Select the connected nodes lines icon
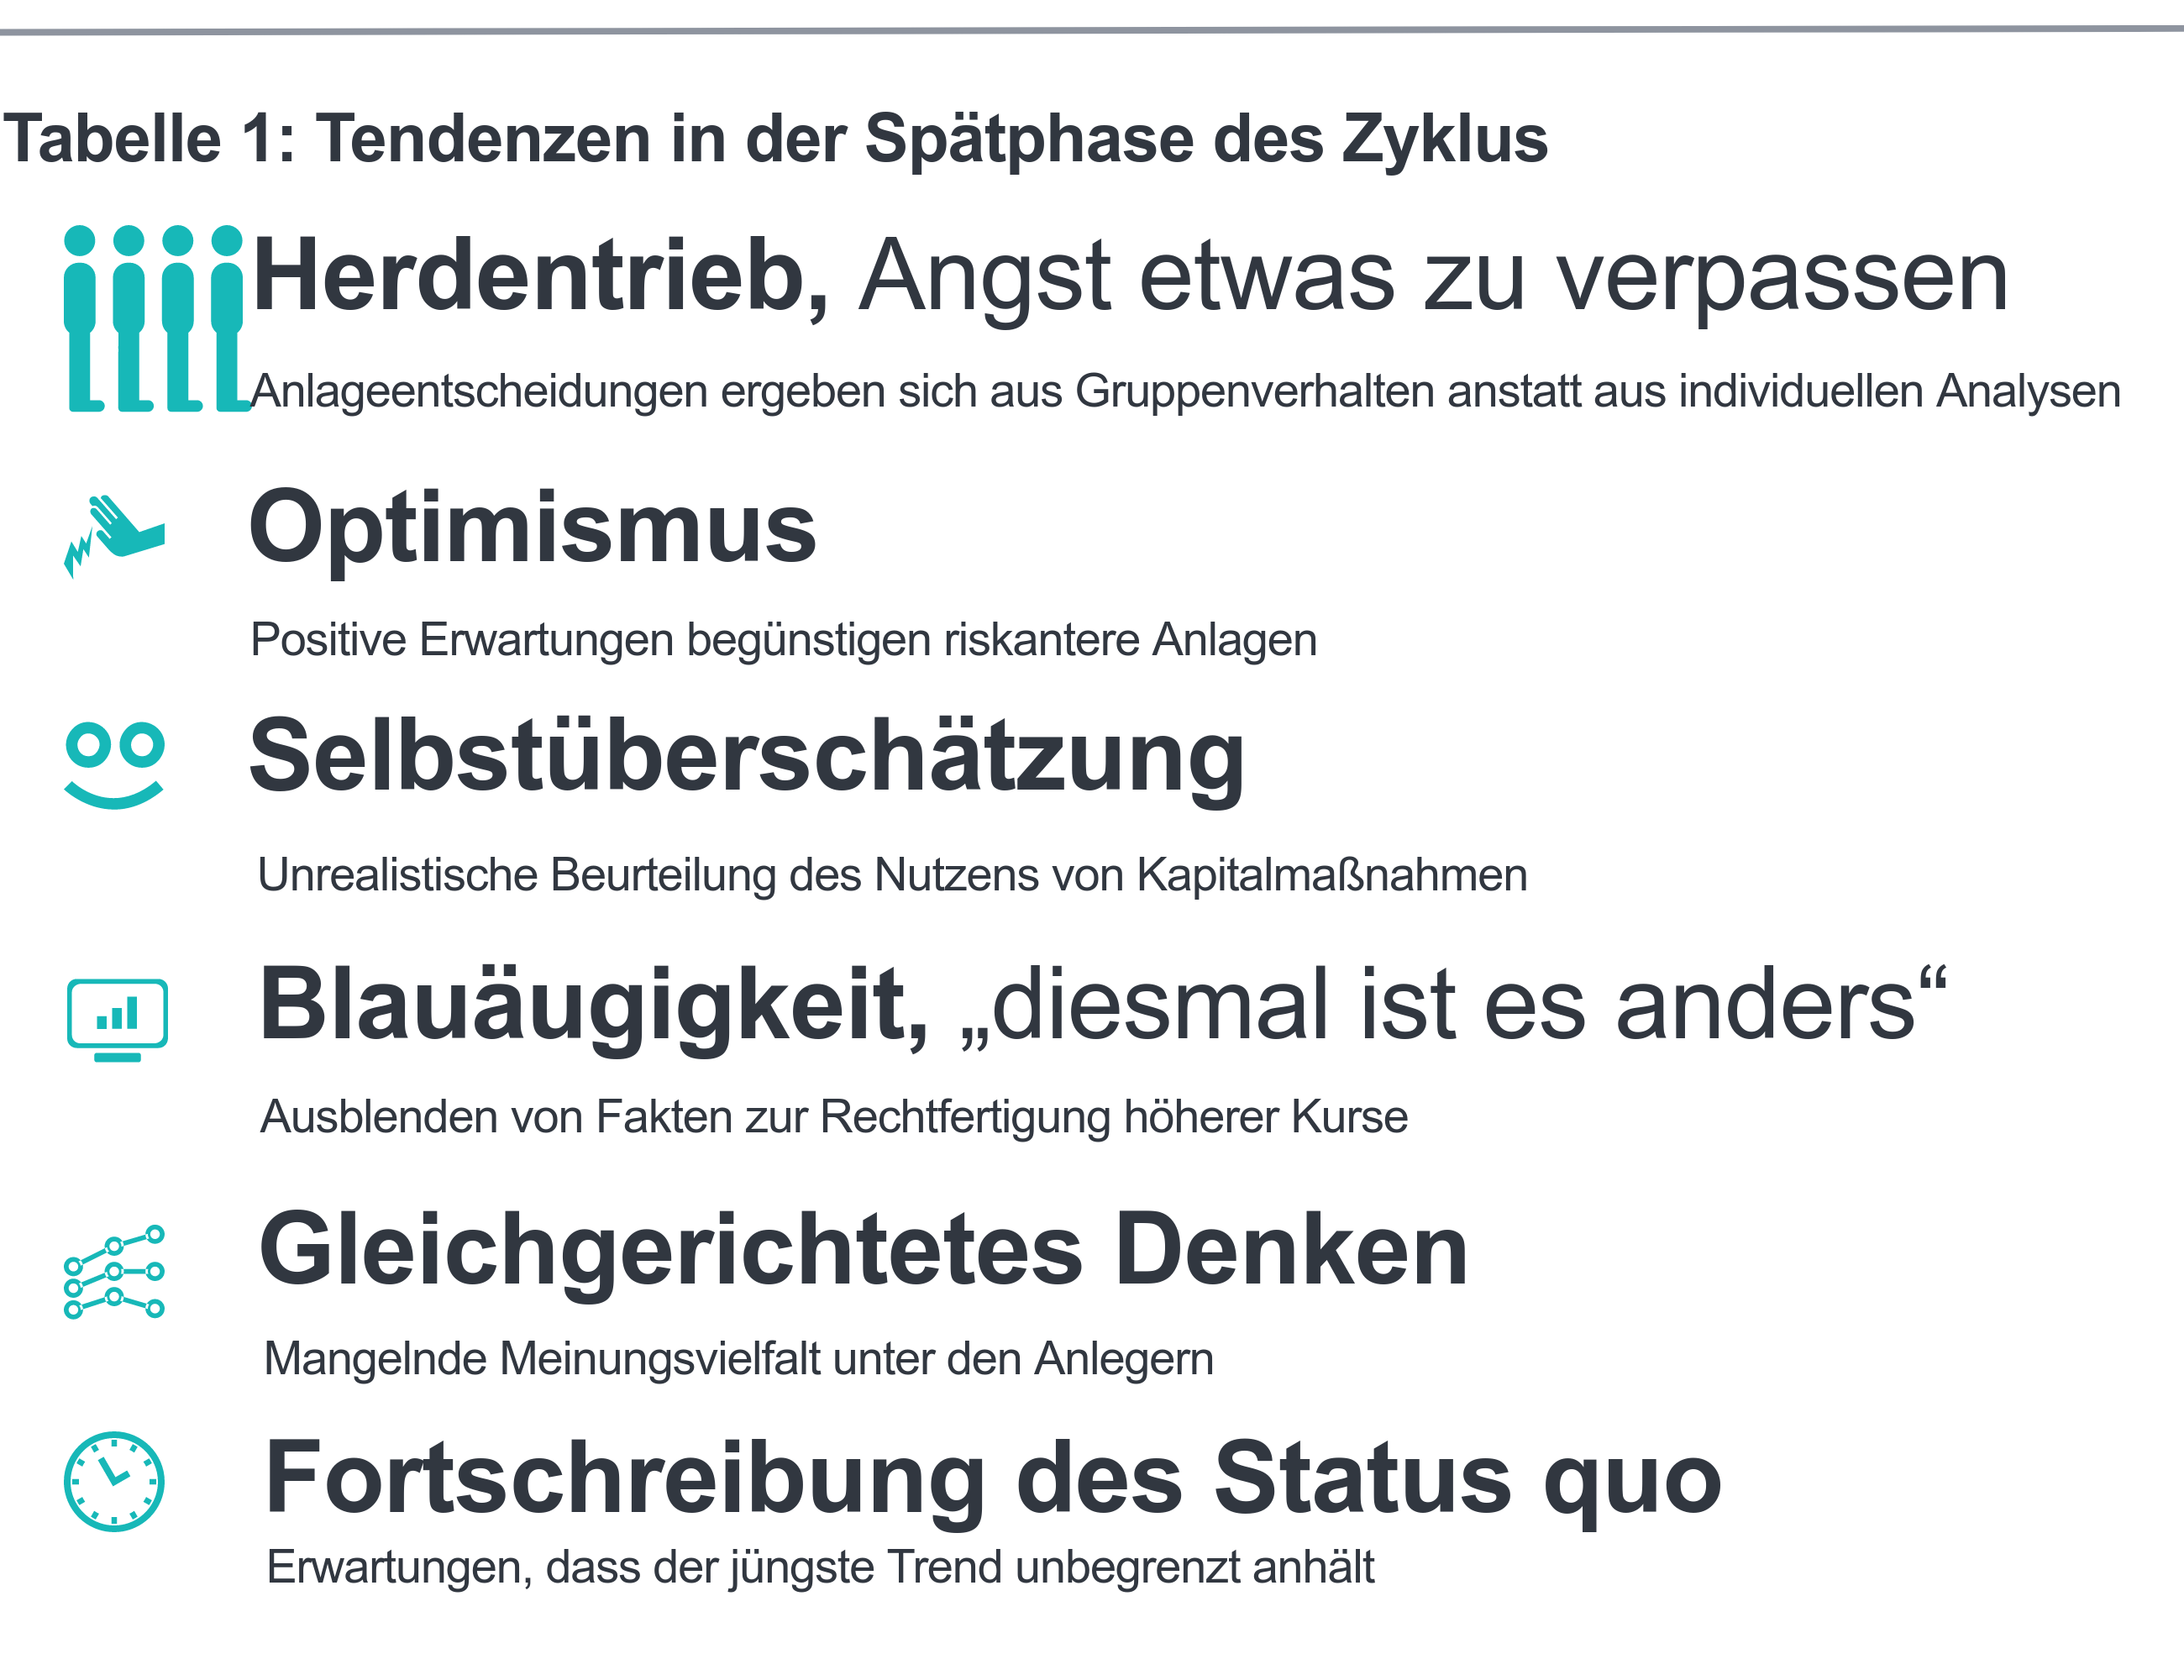 point(114,1272)
